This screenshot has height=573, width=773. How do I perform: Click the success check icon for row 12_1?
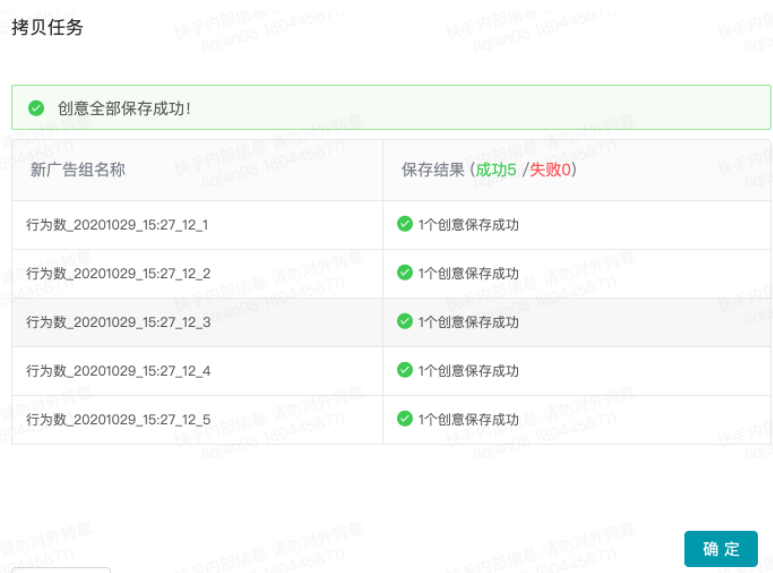[405, 224]
